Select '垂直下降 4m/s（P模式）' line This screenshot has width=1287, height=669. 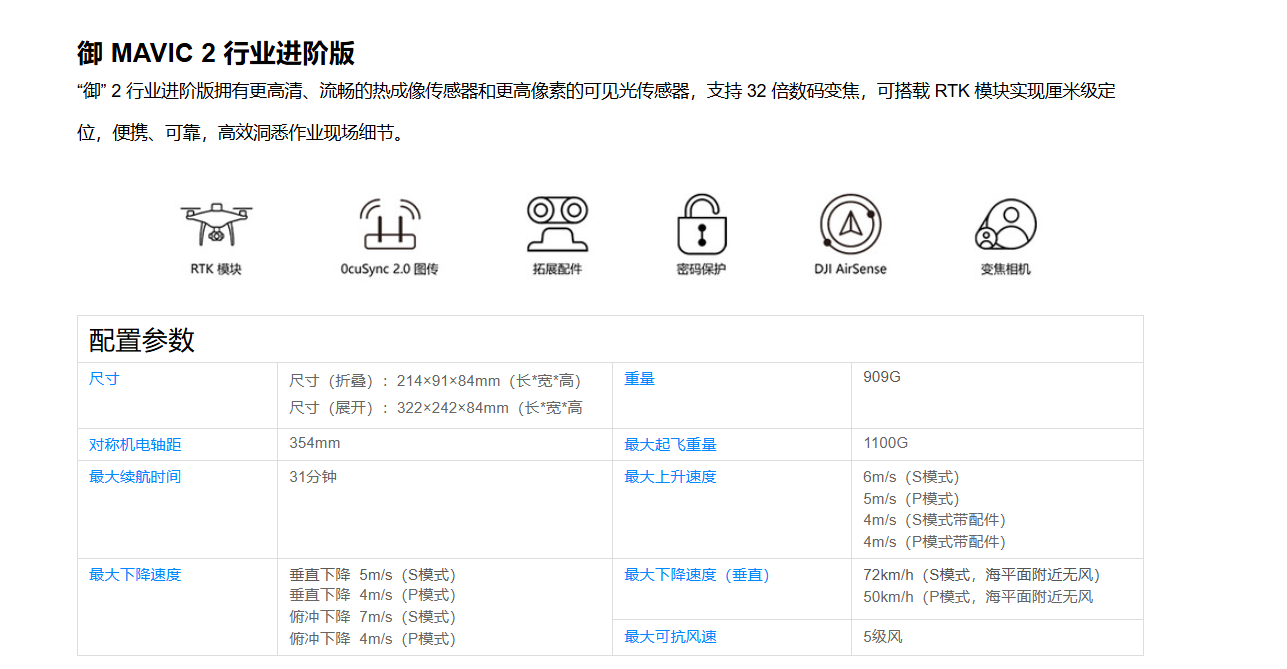pyautogui.click(x=373, y=596)
